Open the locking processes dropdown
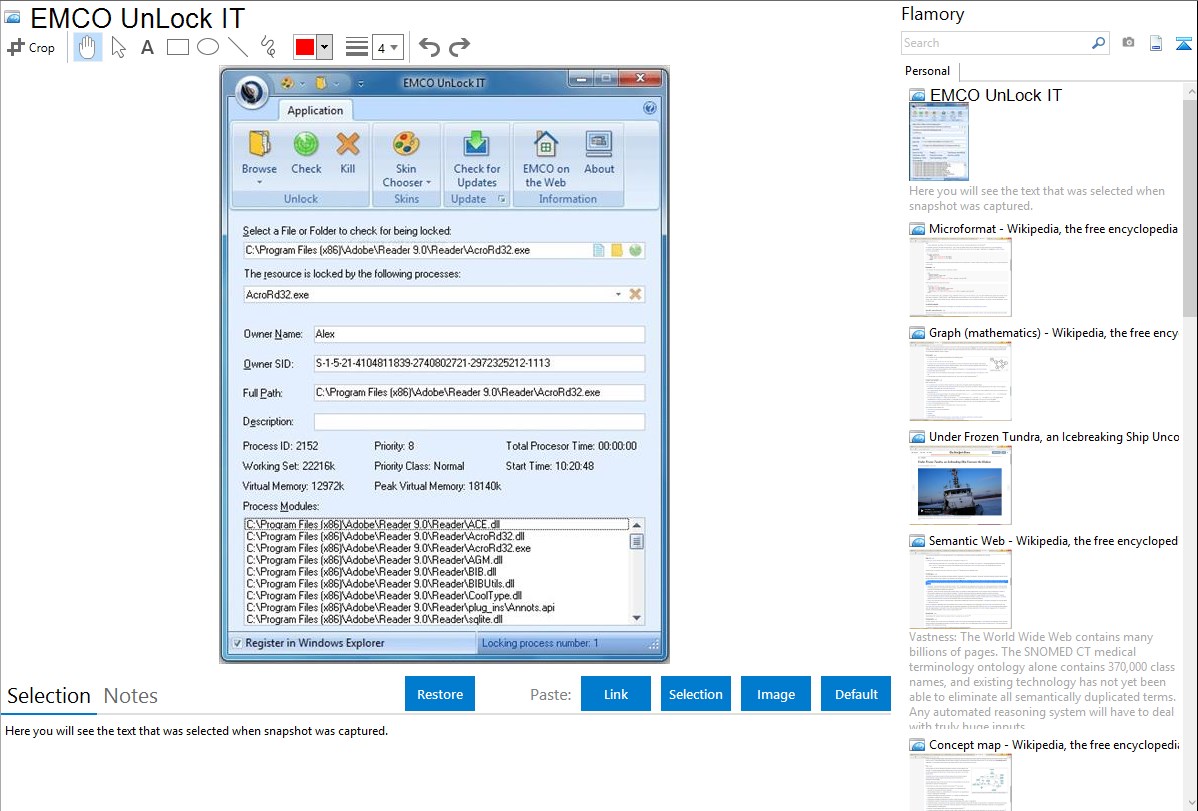1198x811 pixels. [x=618, y=294]
